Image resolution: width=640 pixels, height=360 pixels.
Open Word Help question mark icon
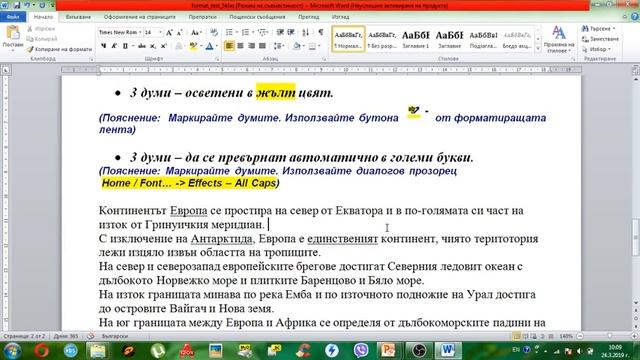pos(635,17)
